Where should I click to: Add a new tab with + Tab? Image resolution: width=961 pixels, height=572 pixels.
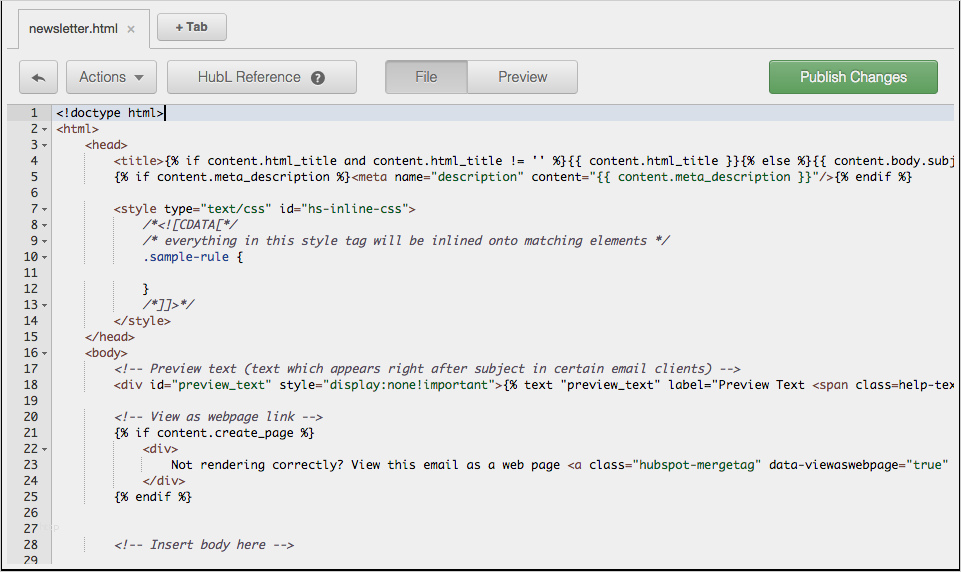pos(192,28)
